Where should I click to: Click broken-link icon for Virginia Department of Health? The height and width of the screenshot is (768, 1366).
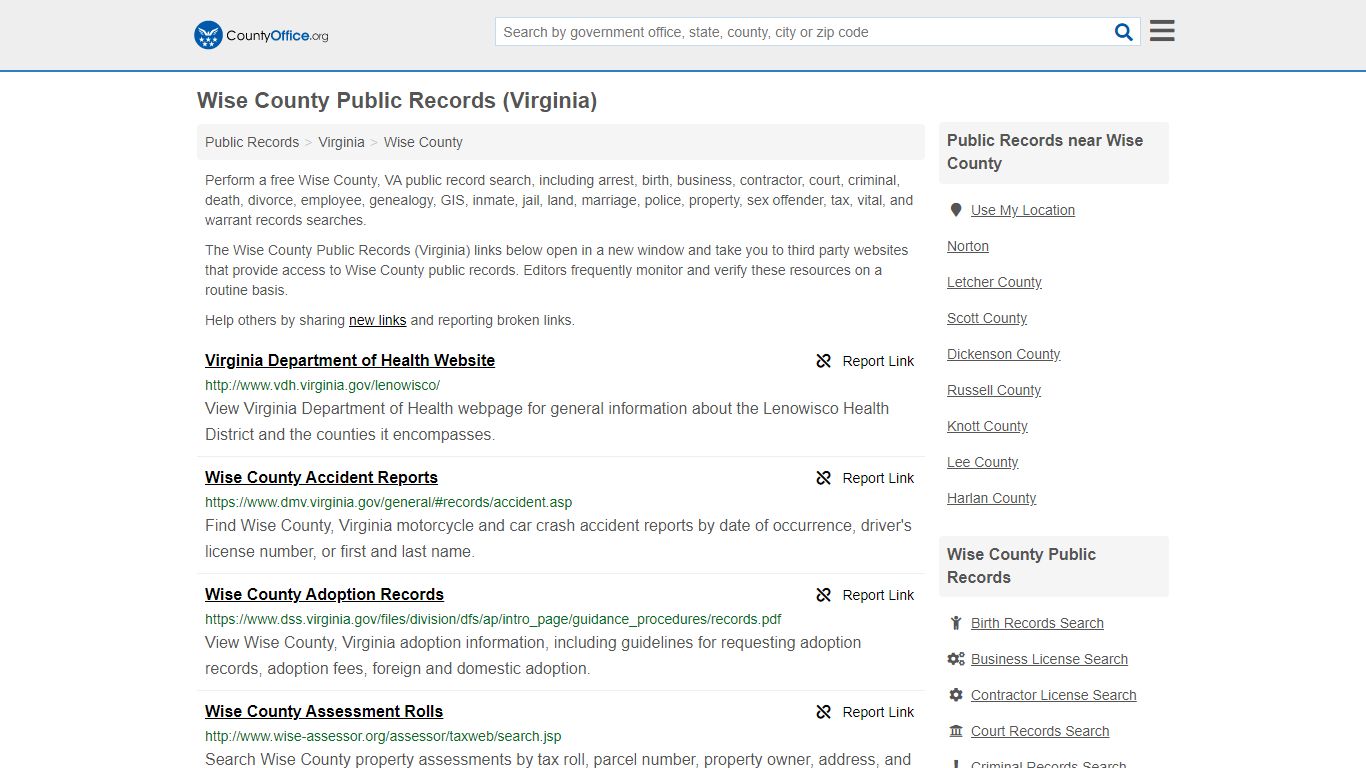tap(824, 361)
